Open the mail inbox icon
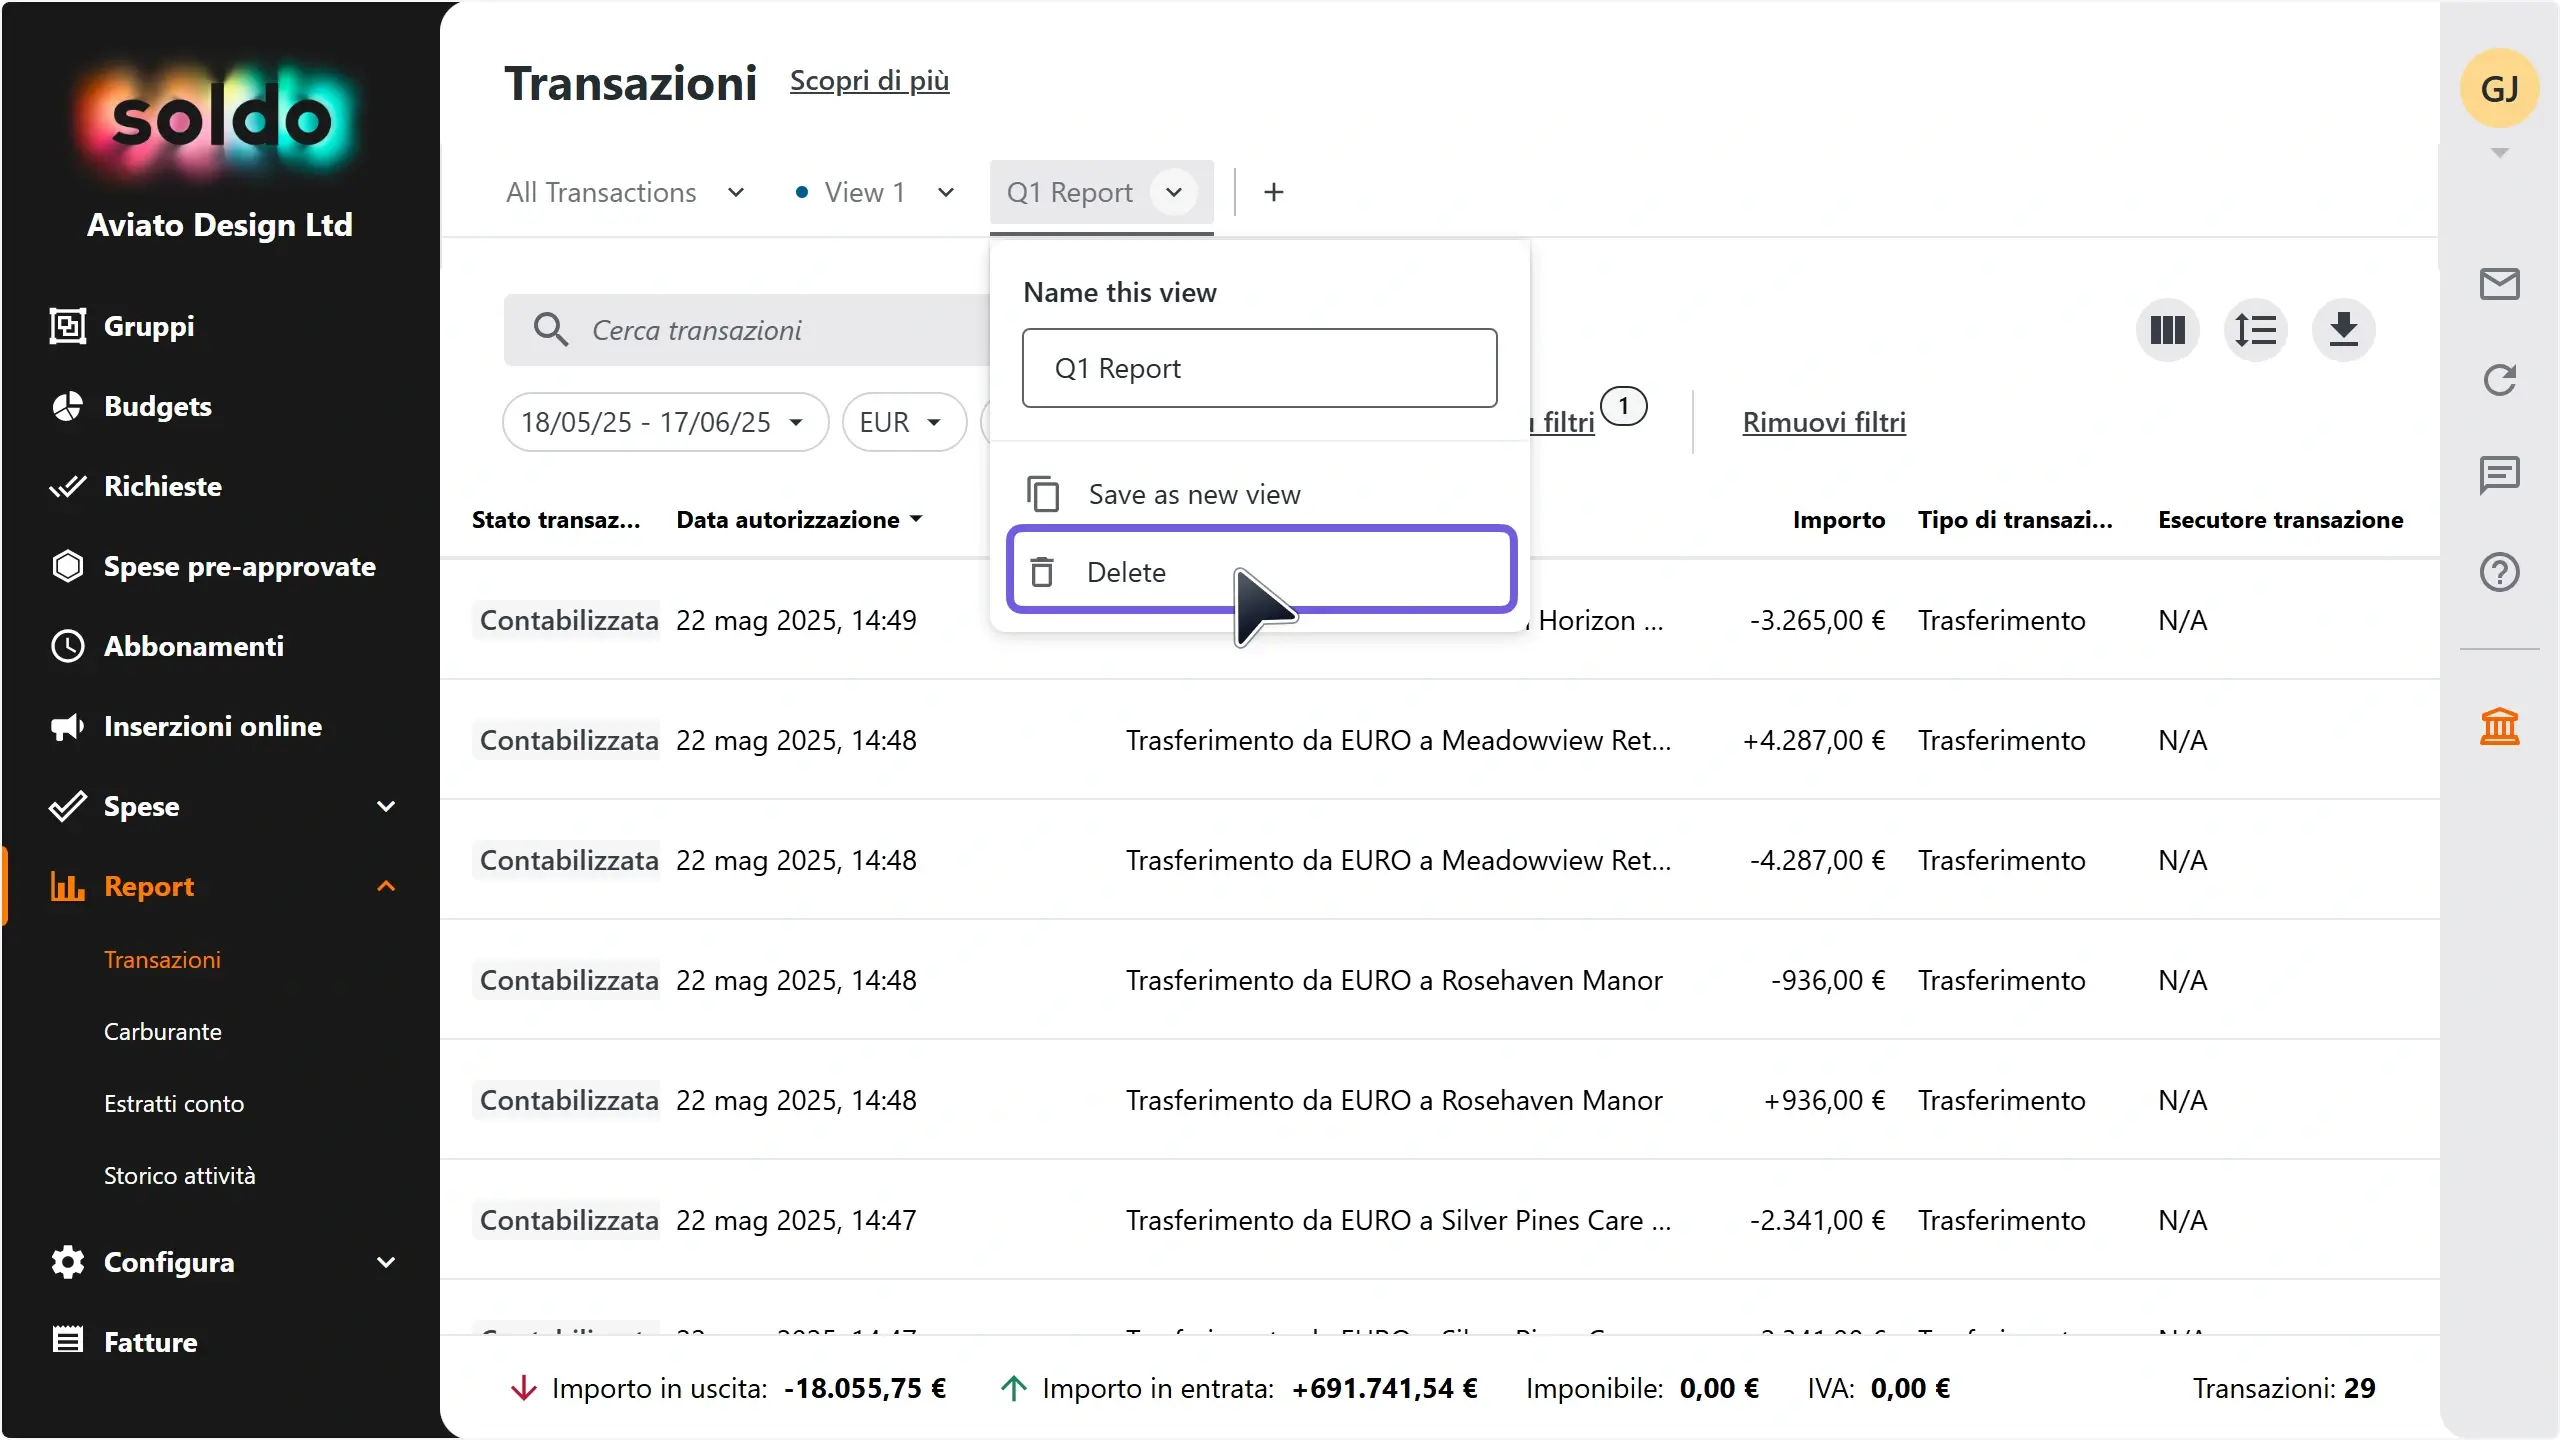 pos(2499,284)
